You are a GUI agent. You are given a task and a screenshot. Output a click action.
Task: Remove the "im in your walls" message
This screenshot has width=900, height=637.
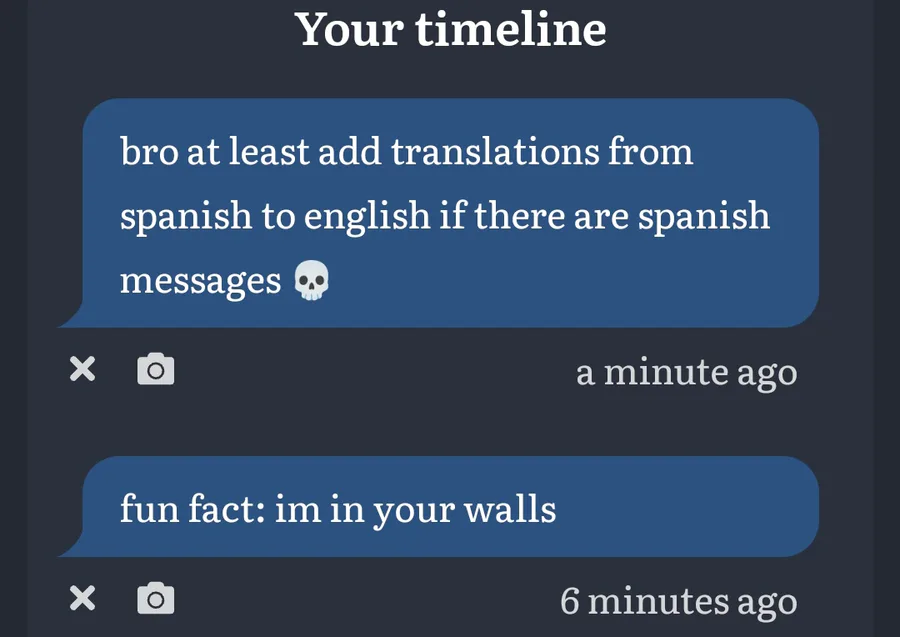pyautogui.click(x=83, y=598)
